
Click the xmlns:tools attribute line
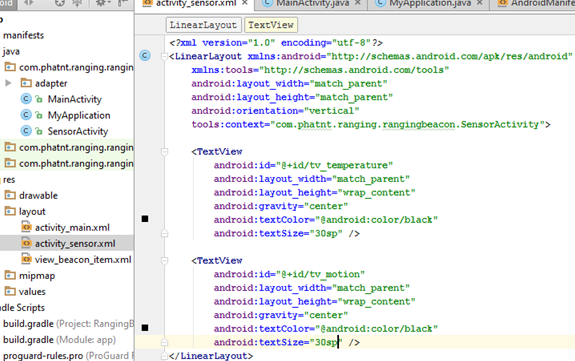click(320, 70)
